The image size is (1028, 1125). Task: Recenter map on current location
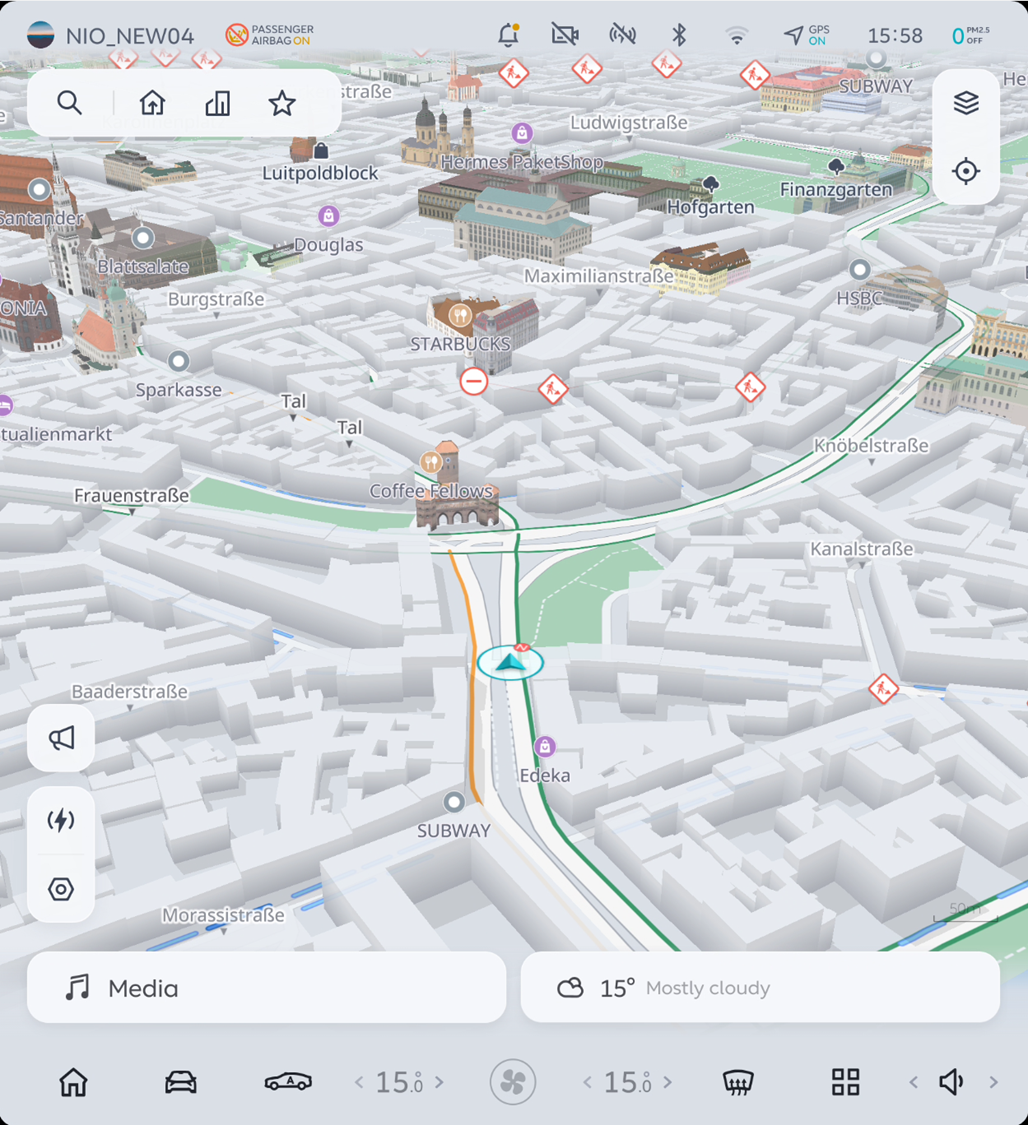tap(965, 171)
